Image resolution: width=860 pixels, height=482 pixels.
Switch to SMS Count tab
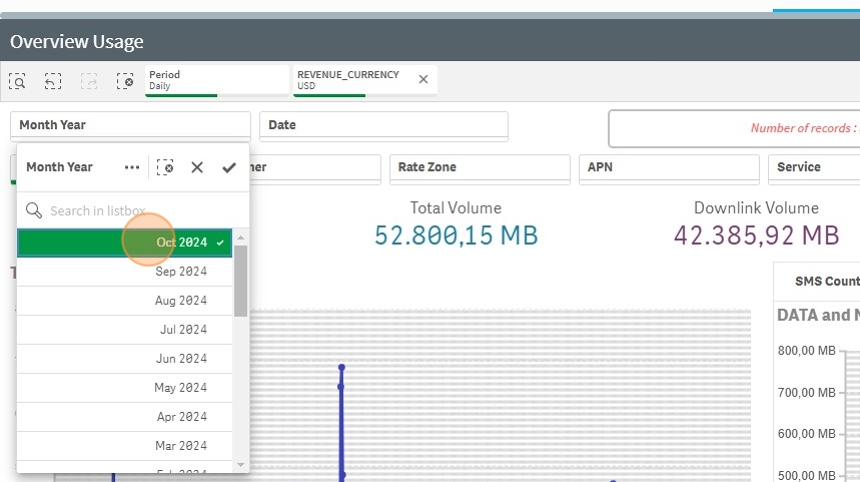827,281
